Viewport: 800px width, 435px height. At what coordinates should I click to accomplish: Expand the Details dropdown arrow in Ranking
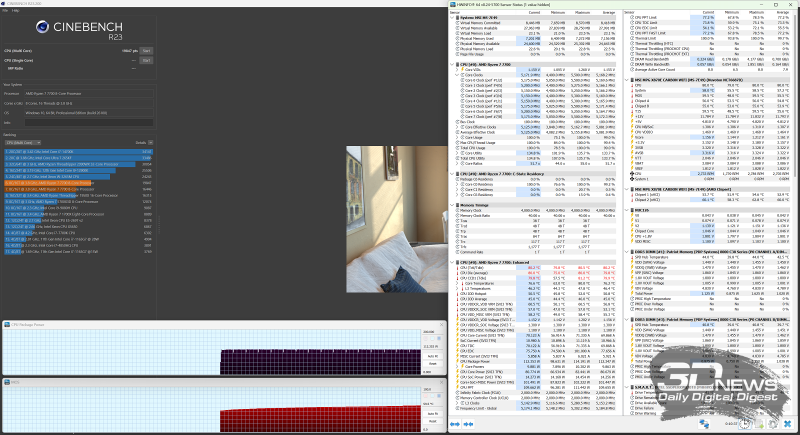[151, 143]
